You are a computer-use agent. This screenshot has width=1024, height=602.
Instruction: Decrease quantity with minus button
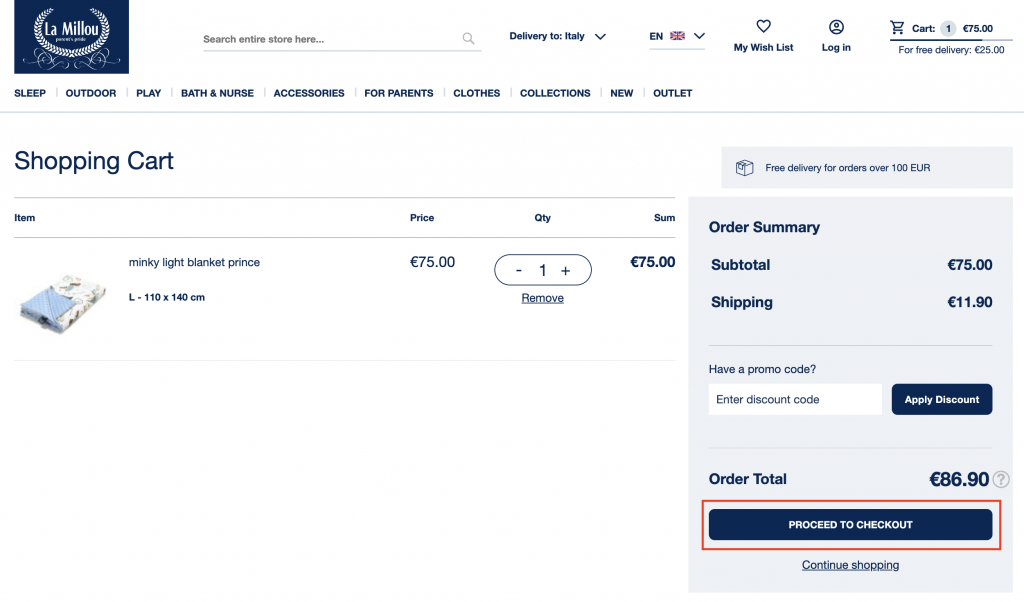coord(518,270)
